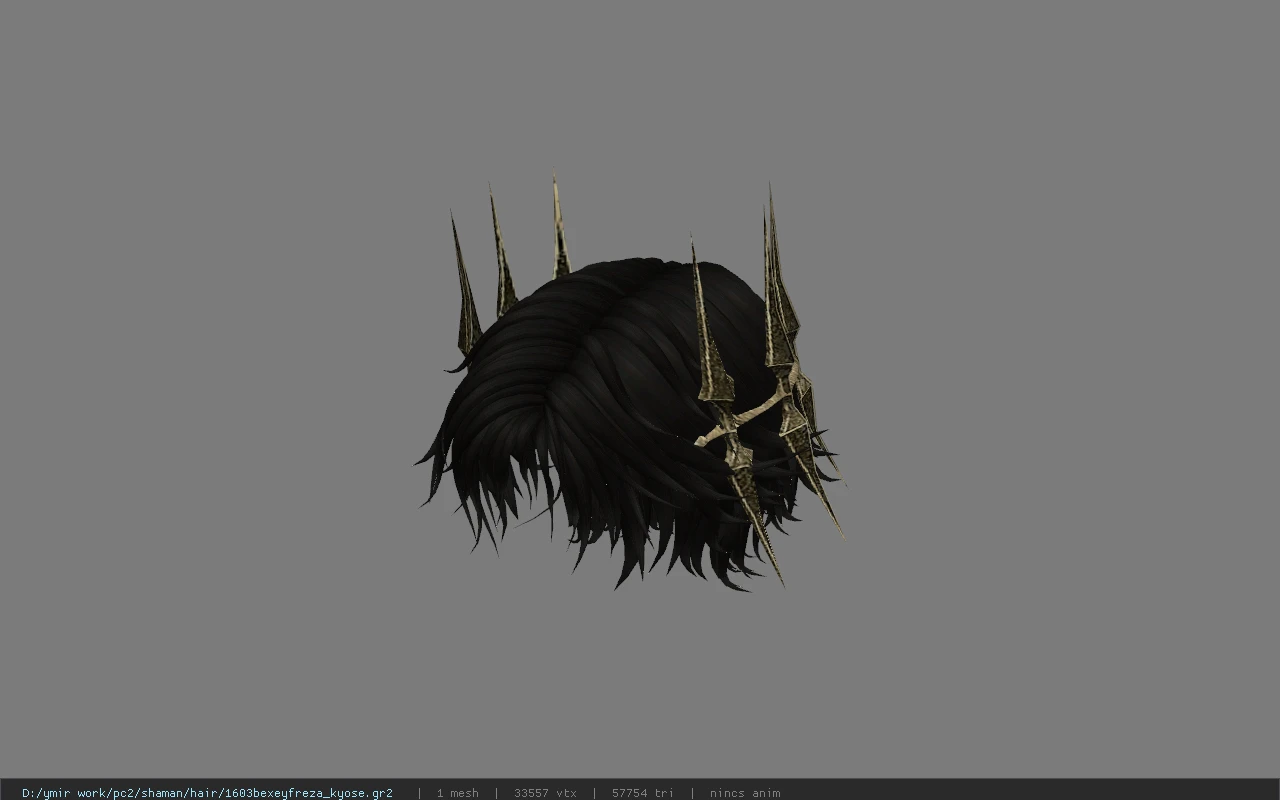Click the "33557 vtx" vertex count

click(x=545, y=793)
